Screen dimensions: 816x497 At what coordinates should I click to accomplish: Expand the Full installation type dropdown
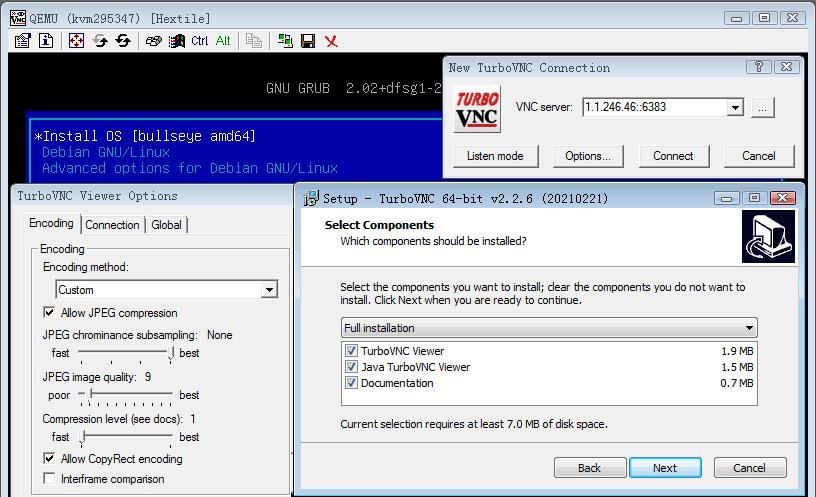pos(749,328)
